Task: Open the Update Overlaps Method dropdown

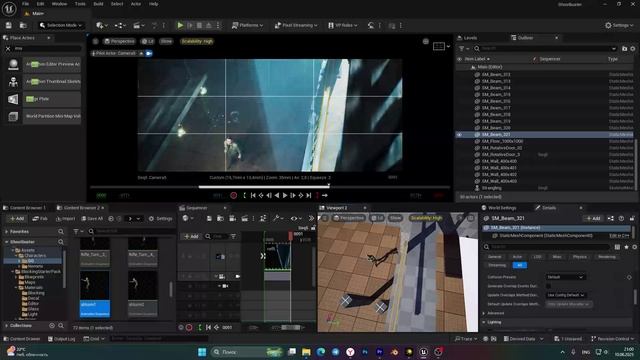Action: tap(567, 295)
